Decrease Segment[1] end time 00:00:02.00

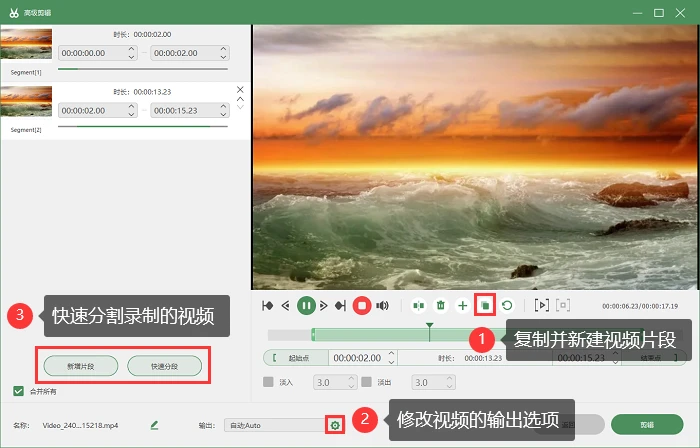click(x=223, y=57)
